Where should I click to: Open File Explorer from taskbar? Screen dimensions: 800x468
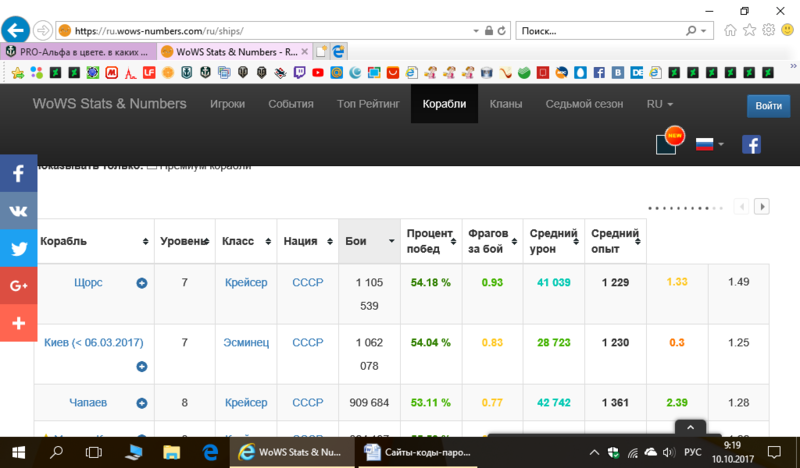point(171,452)
